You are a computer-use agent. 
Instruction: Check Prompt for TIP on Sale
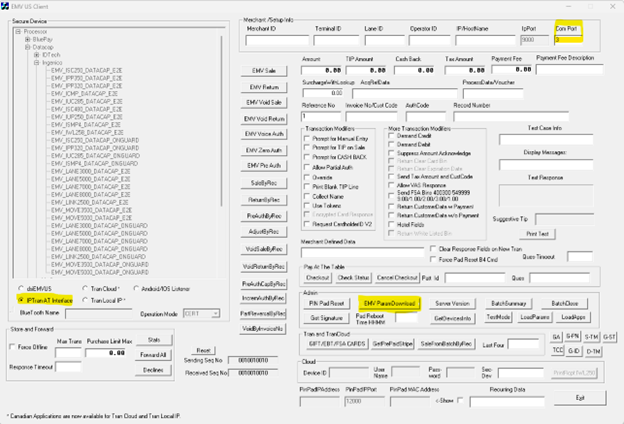[307, 147]
